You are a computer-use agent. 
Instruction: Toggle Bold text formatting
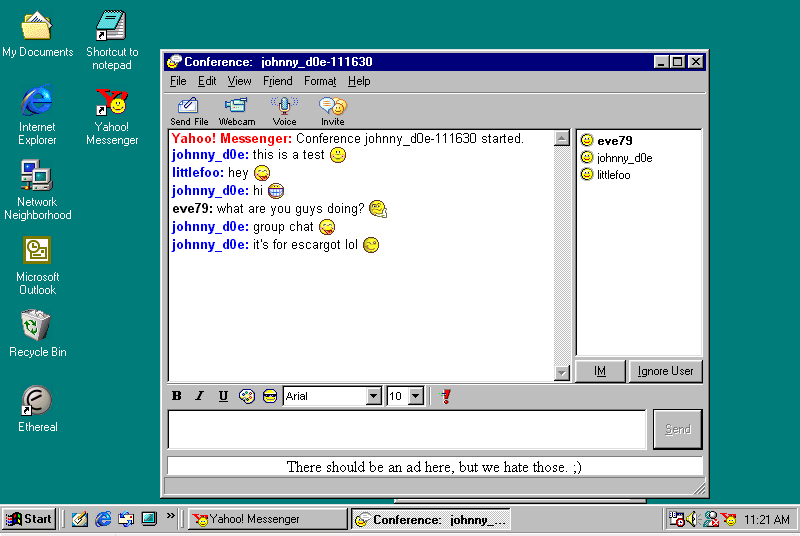pos(177,396)
